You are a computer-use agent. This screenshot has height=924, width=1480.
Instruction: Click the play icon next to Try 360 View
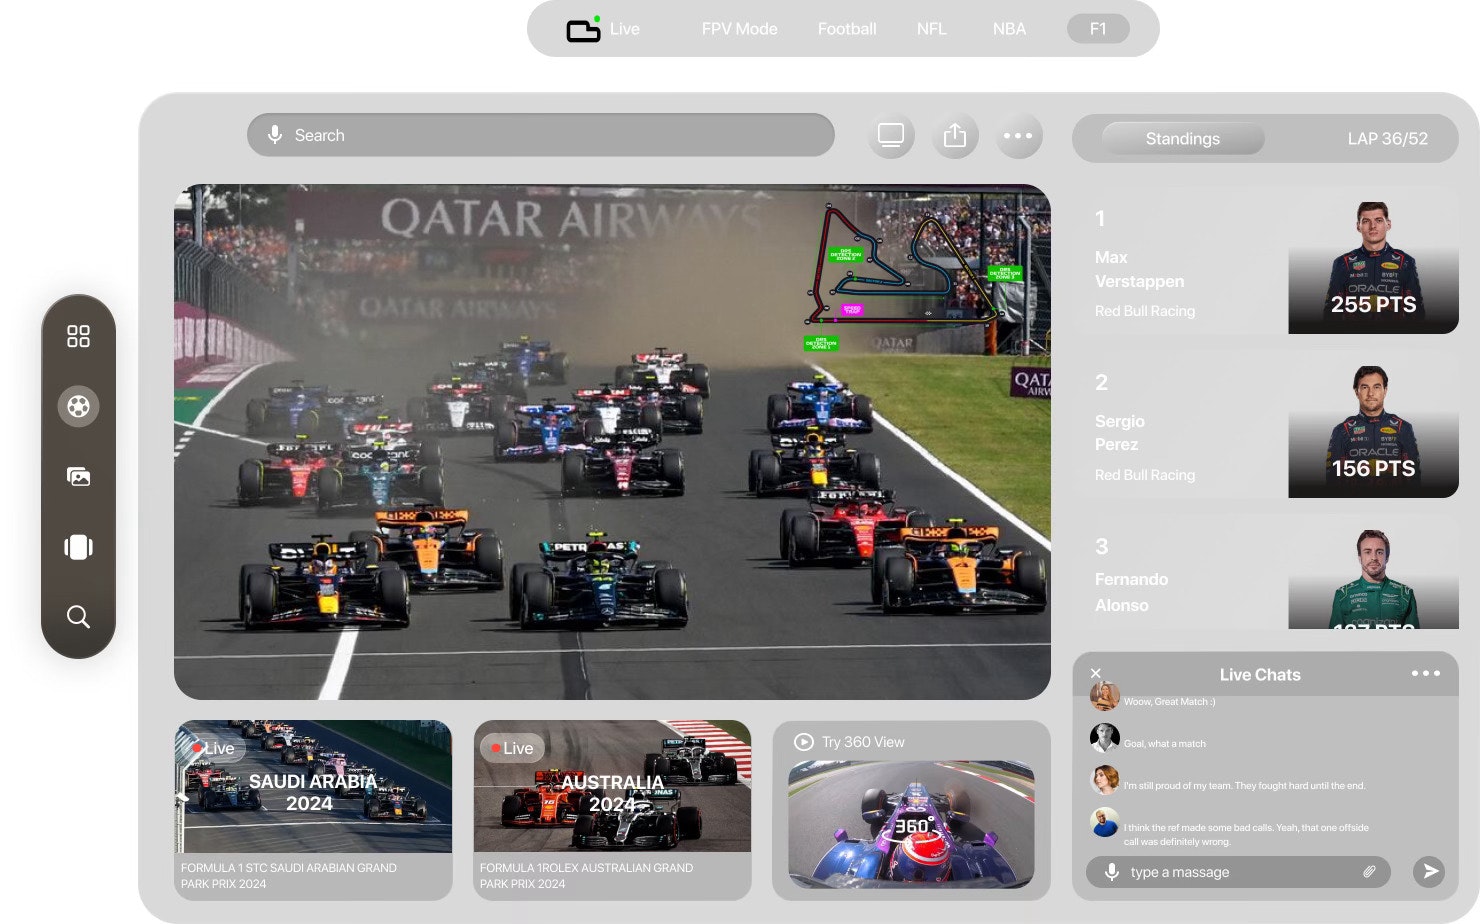coord(803,742)
